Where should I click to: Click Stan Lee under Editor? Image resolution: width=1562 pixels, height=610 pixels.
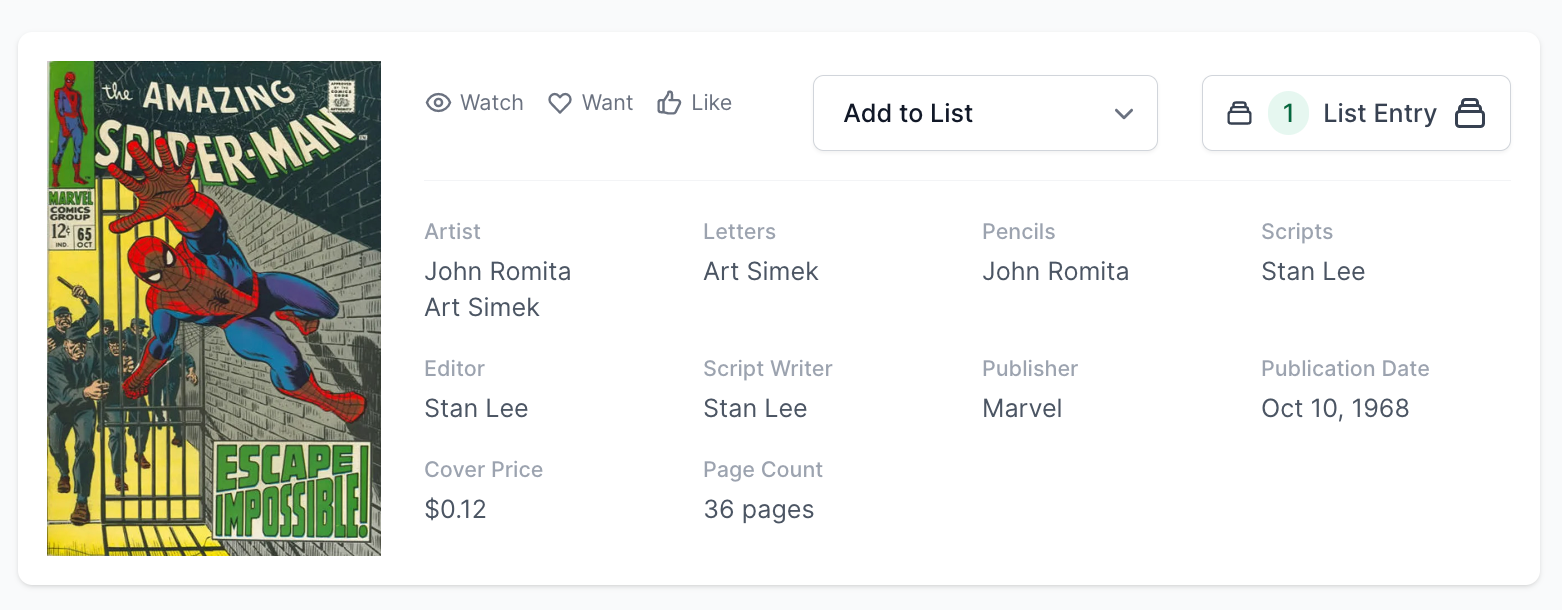point(476,408)
